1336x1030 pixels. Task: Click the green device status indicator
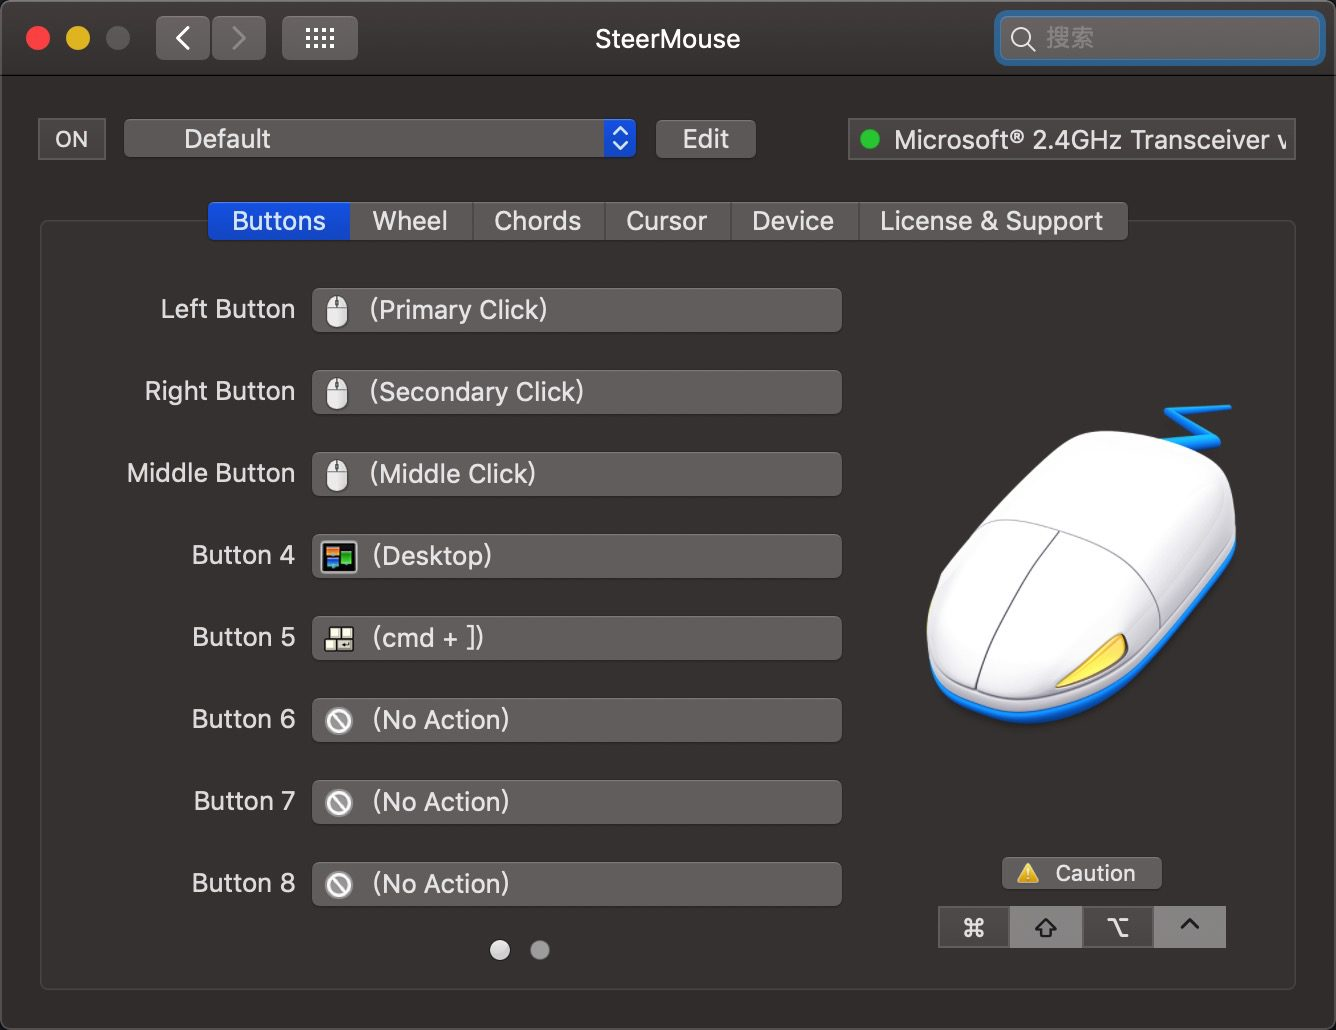coord(870,139)
